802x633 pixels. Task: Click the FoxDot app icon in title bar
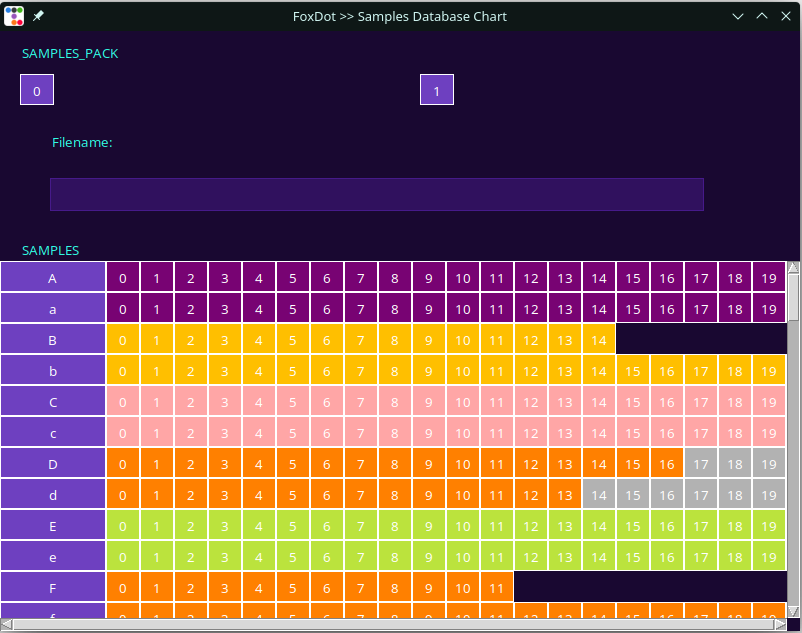click(x=14, y=16)
